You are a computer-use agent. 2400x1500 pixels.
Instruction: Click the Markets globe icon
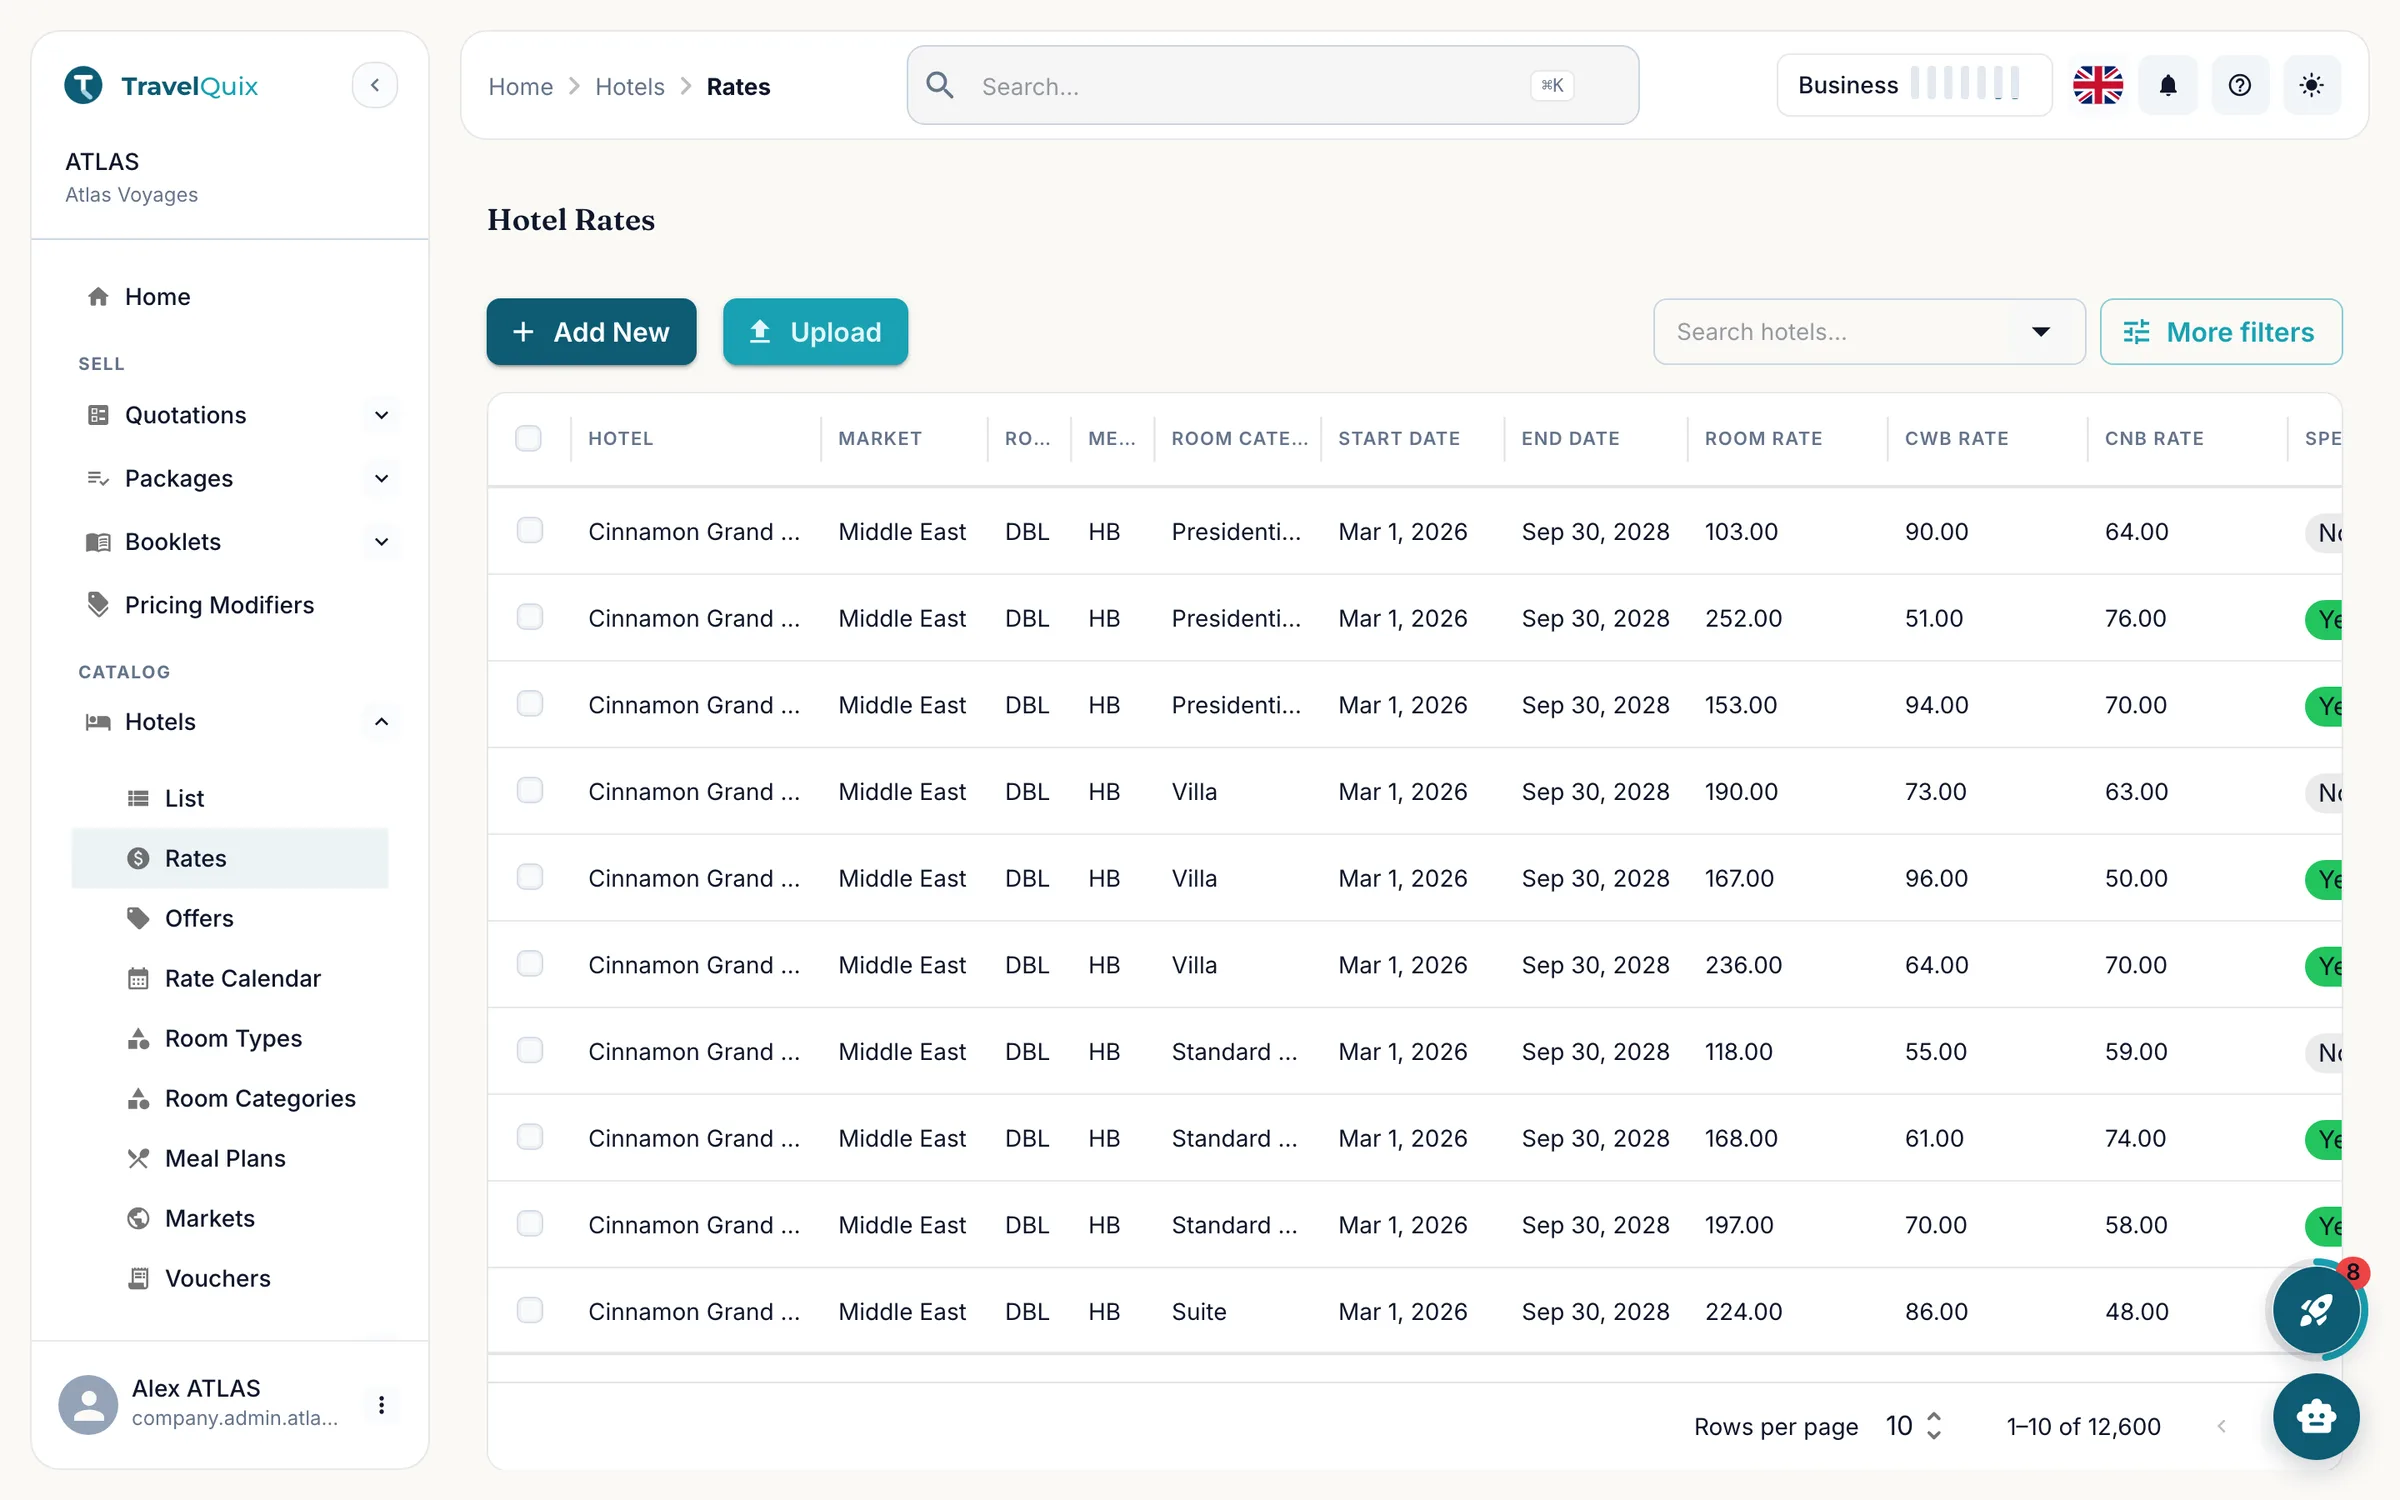(x=138, y=1218)
